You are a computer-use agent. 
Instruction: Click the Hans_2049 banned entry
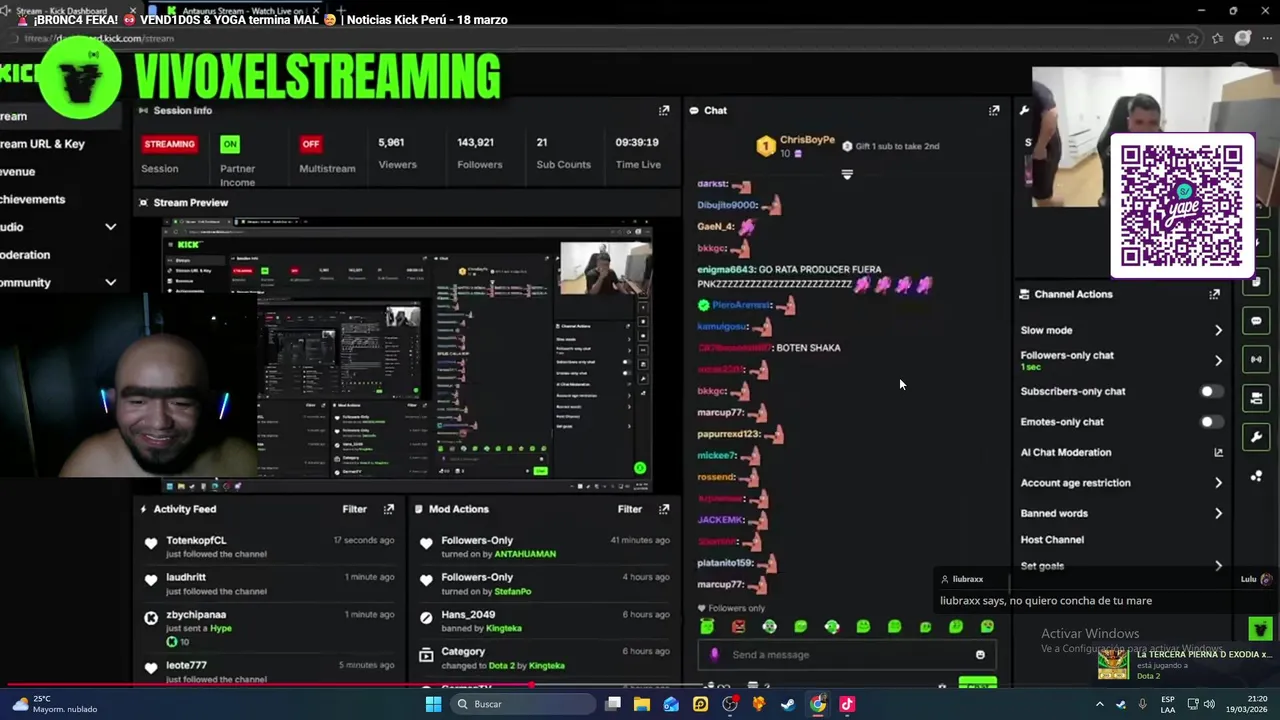click(x=543, y=621)
